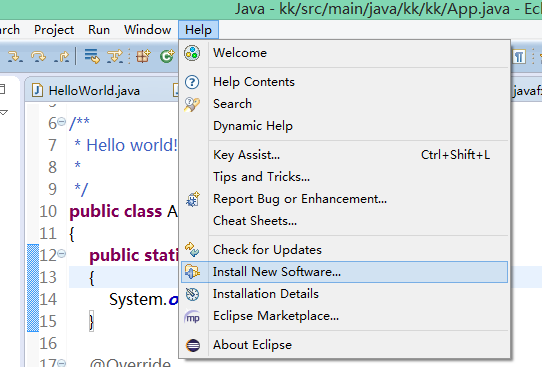Choose Search in the Help menu
Viewport: 542px width, 367px height.
(344, 104)
